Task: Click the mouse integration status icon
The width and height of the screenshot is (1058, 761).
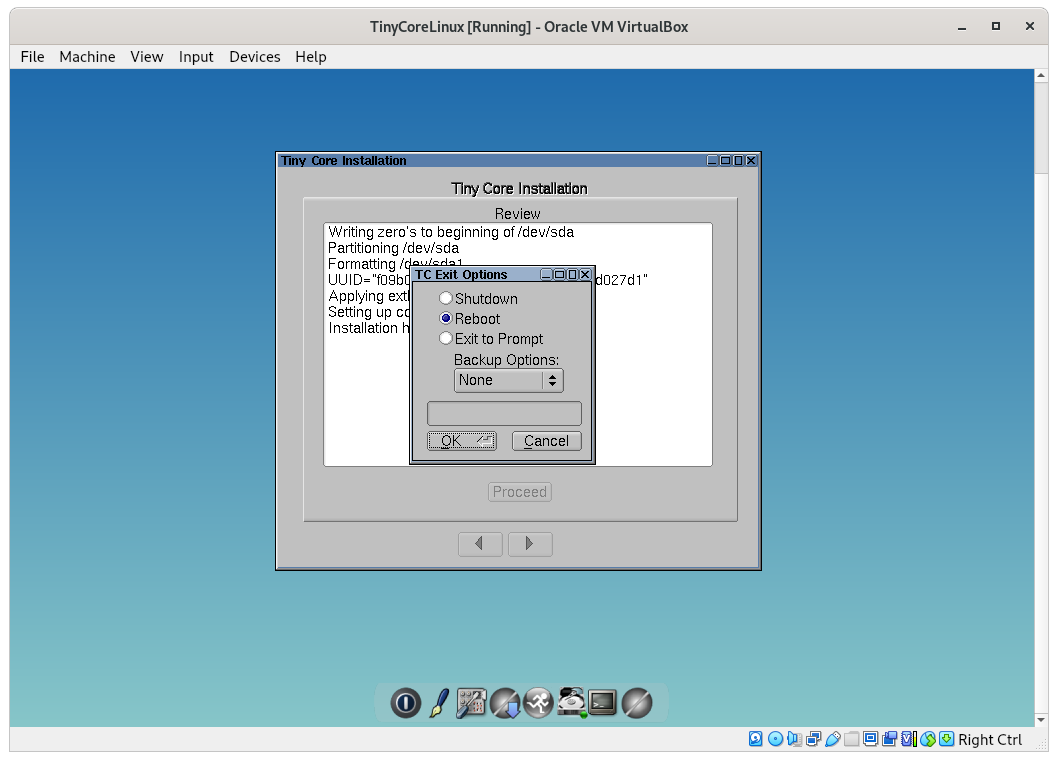Action: click(x=928, y=739)
